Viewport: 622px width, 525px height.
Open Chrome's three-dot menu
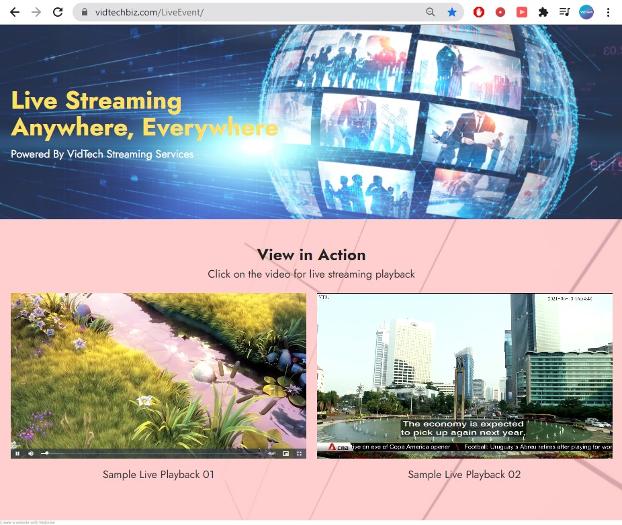608,12
